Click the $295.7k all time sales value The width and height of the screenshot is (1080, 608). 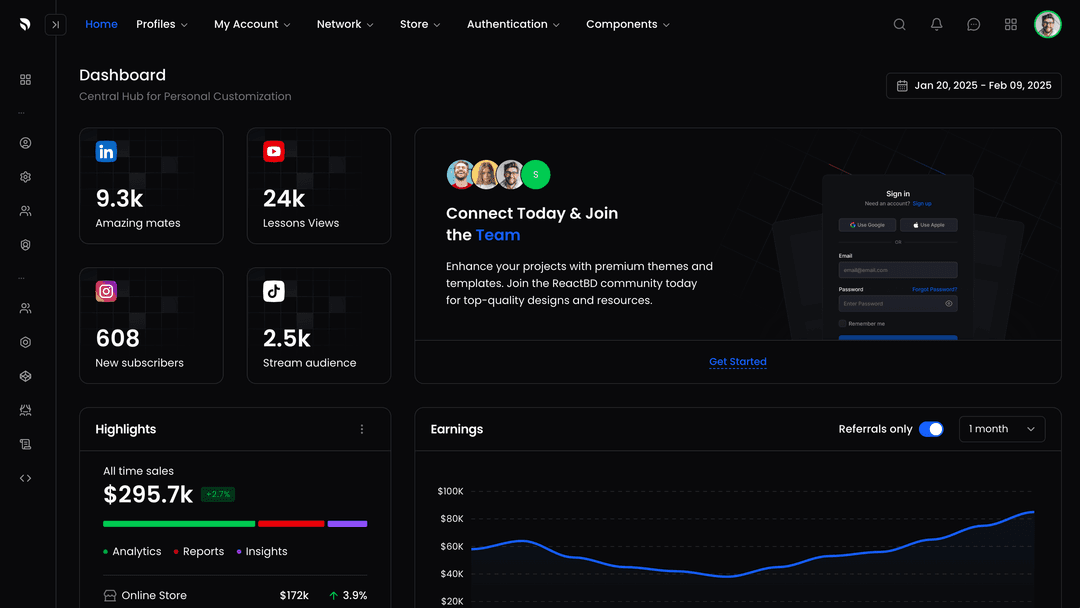[x=148, y=494]
